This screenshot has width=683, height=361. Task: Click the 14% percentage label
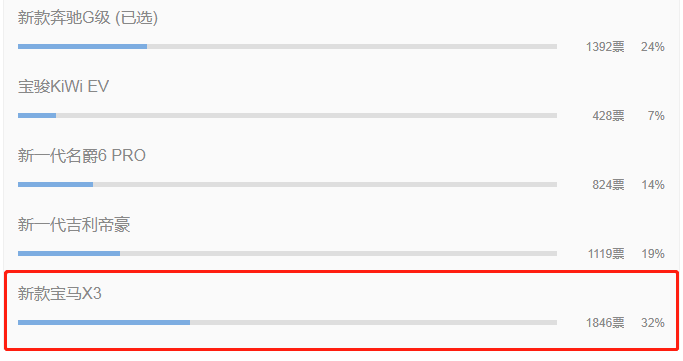coord(653,185)
